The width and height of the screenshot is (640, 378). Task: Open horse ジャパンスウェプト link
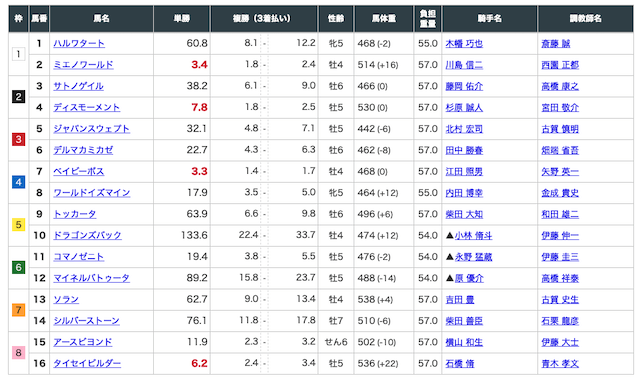click(x=91, y=129)
